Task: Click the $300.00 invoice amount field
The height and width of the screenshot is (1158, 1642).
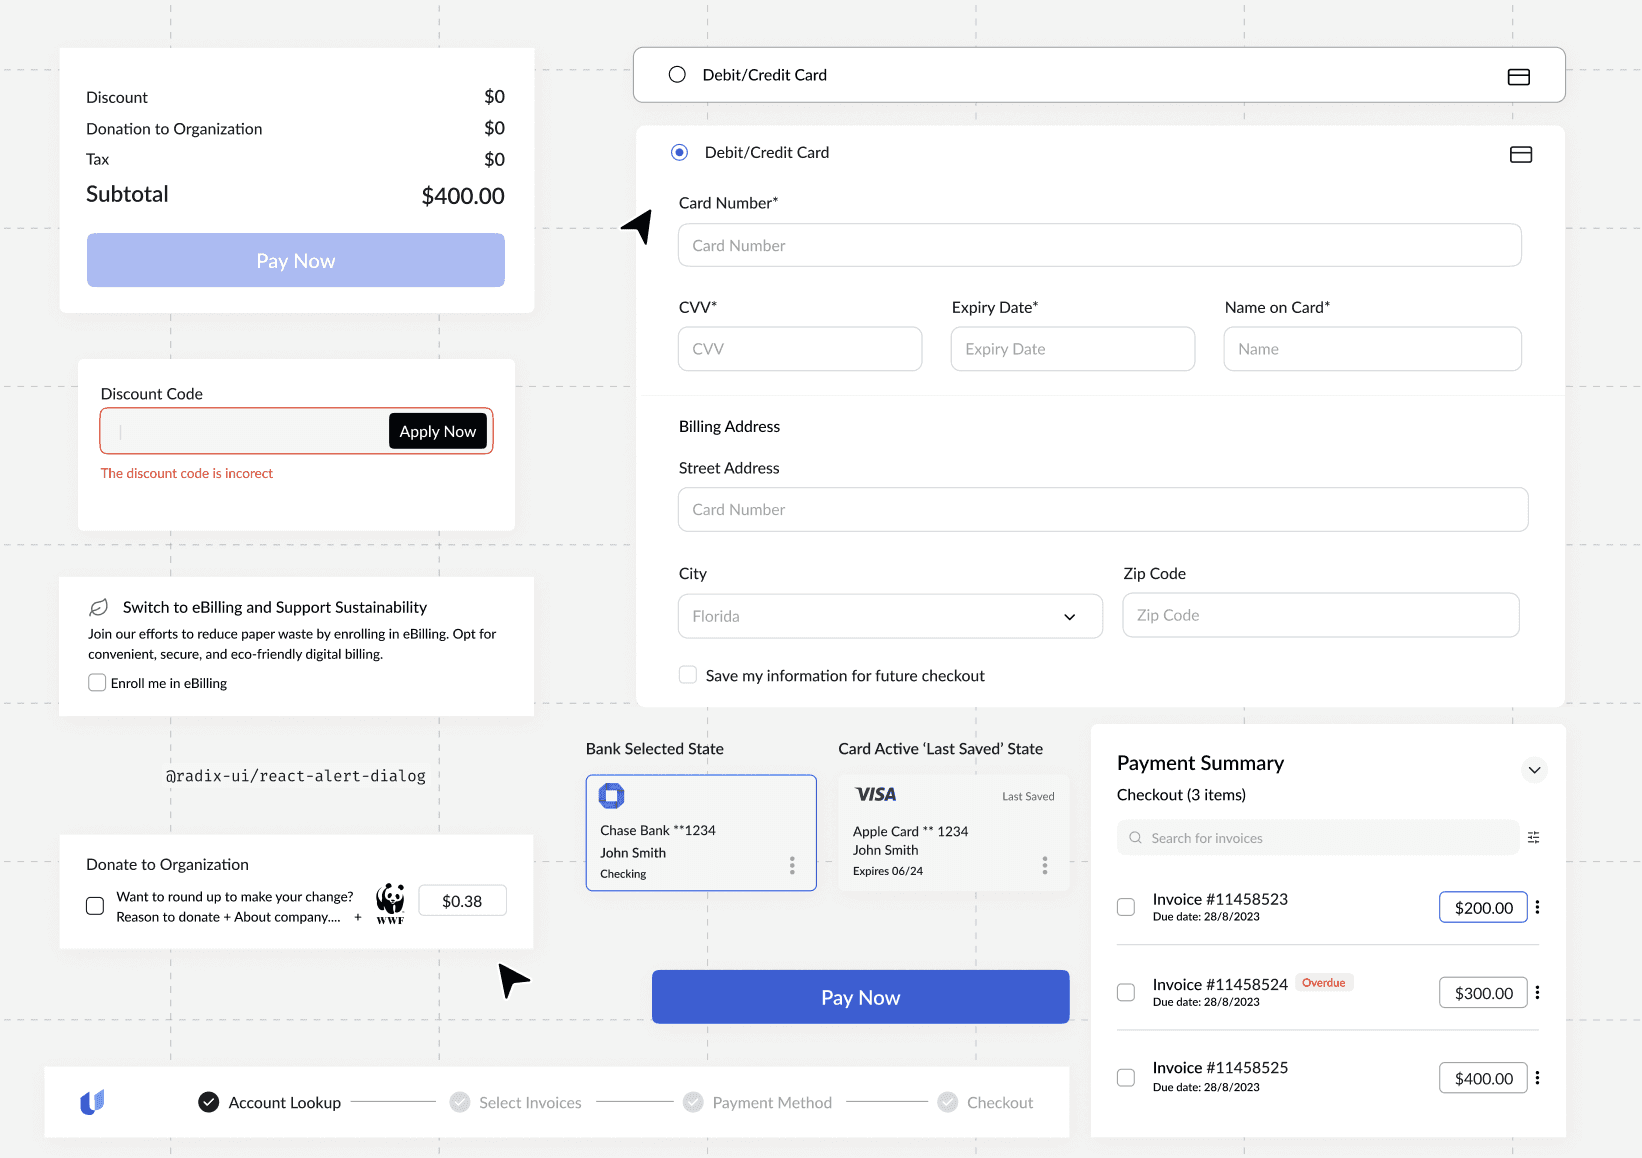Action: click(1484, 993)
